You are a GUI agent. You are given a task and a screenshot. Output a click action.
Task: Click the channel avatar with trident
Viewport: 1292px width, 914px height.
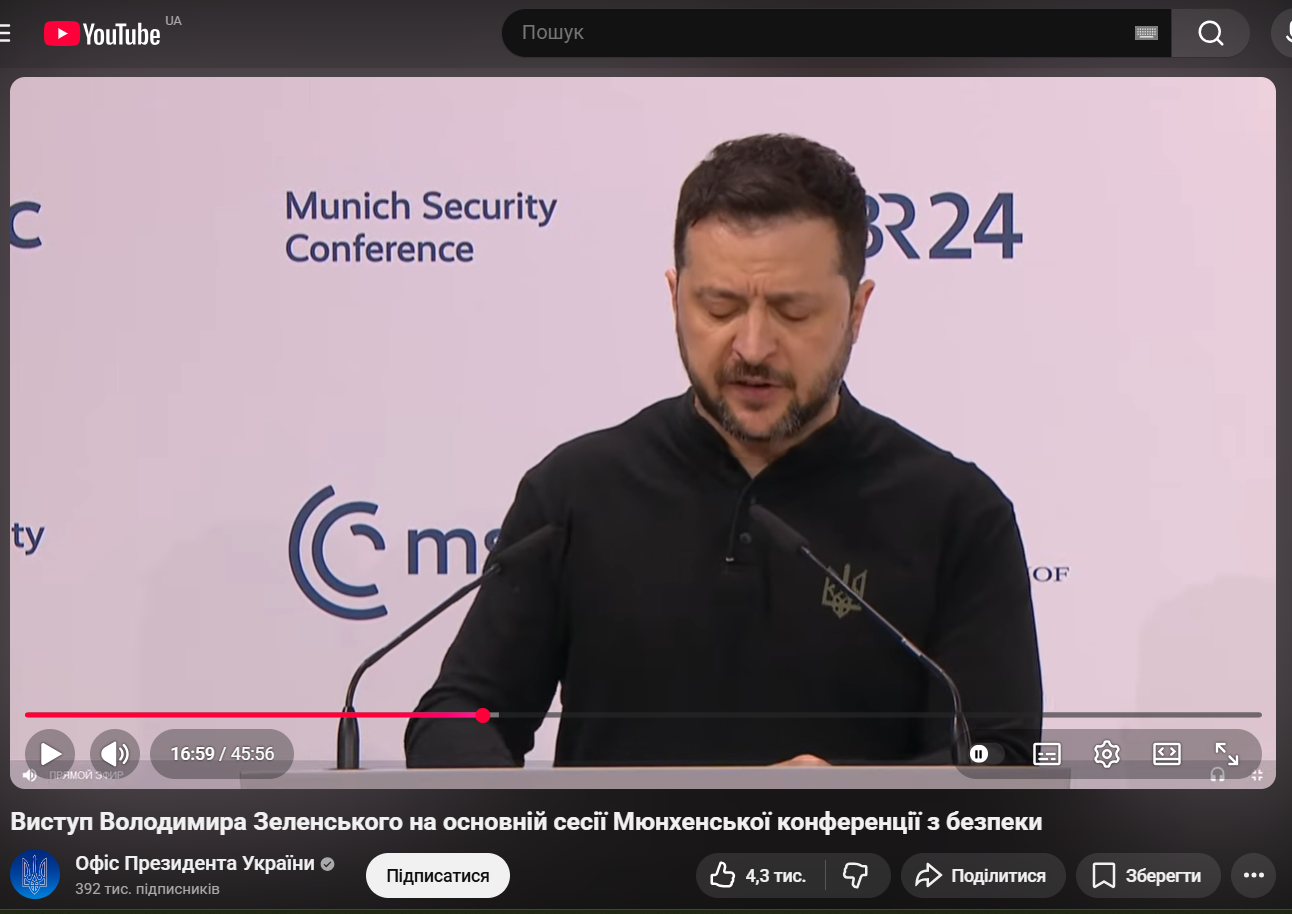(35, 875)
